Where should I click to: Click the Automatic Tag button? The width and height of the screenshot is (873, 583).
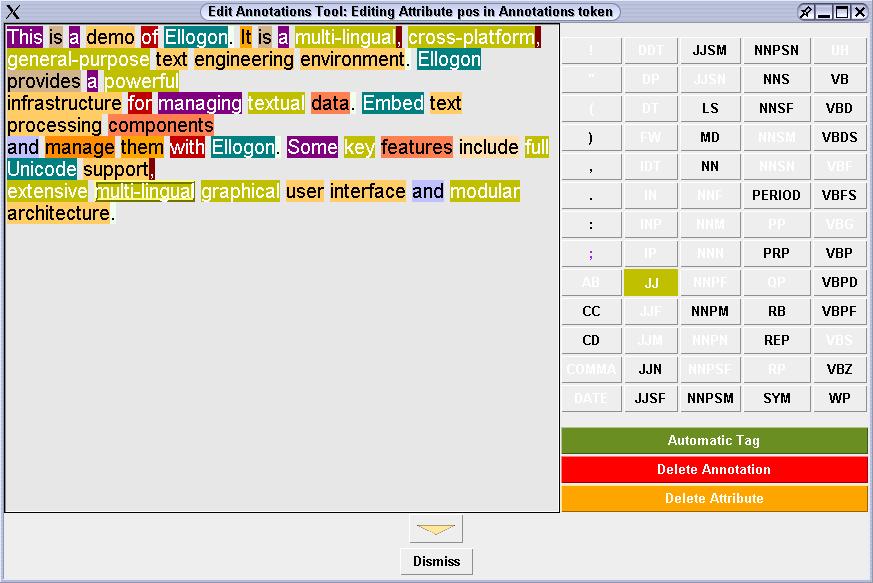point(714,440)
